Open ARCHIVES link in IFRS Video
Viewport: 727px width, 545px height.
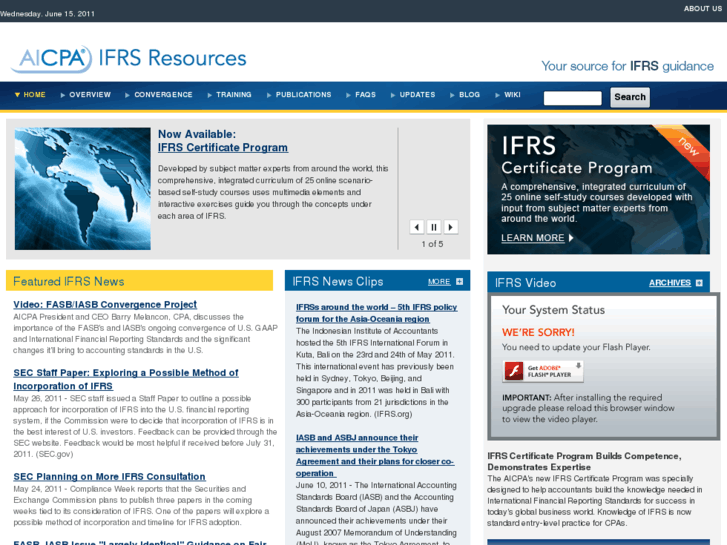pyautogui.click(x=670, y=283)
